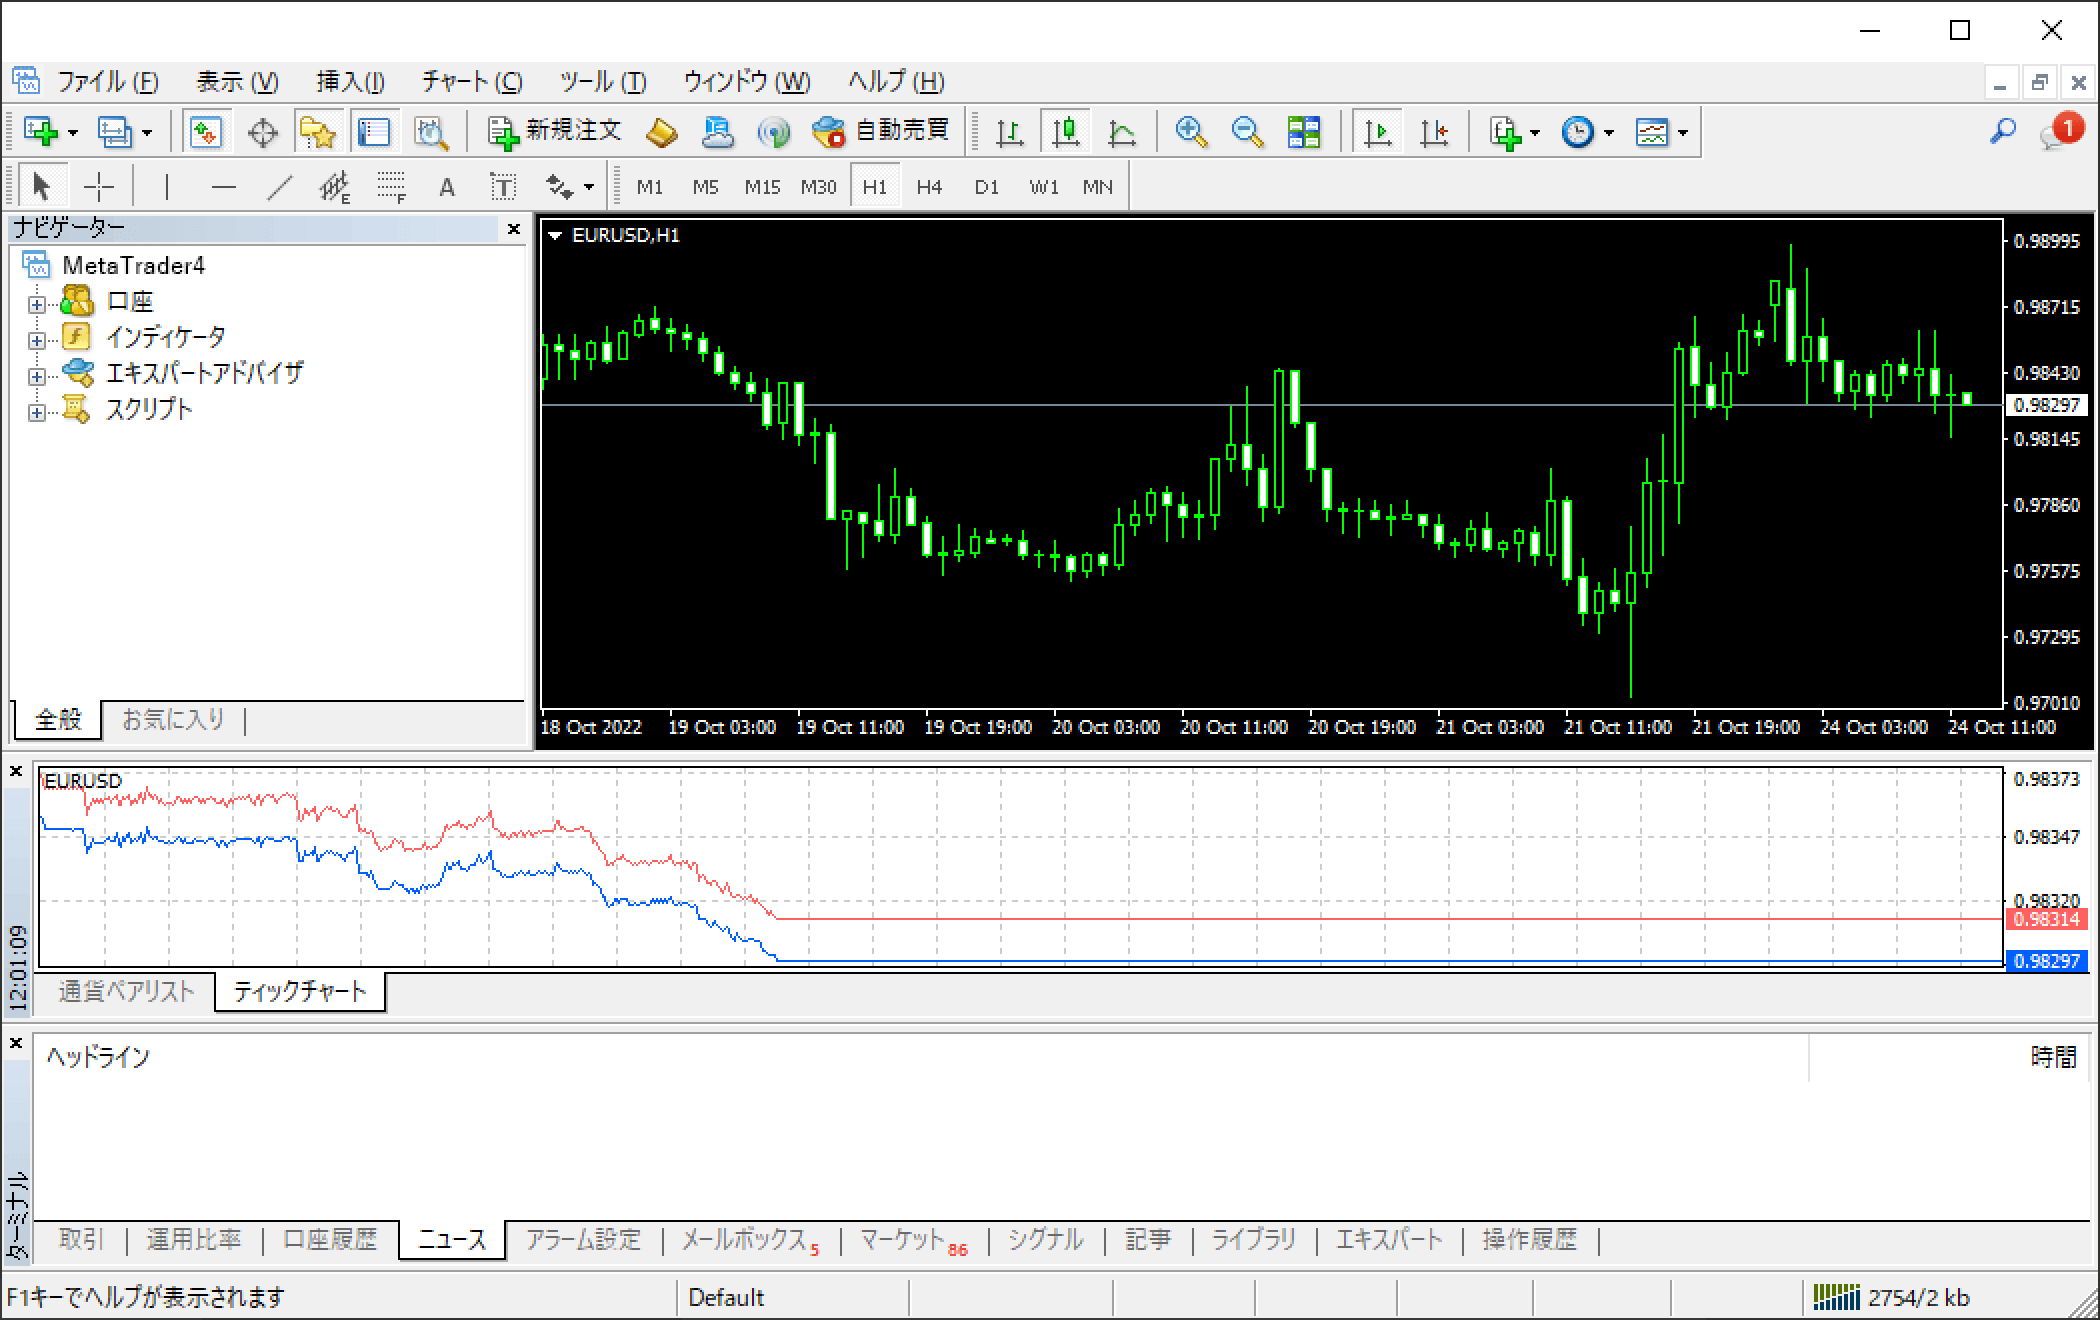Image resolution: width=2100 pixels, height=1320 pixels.
Task: Open the エキスパート terminal tab
Action: tap(1389, 1240)
